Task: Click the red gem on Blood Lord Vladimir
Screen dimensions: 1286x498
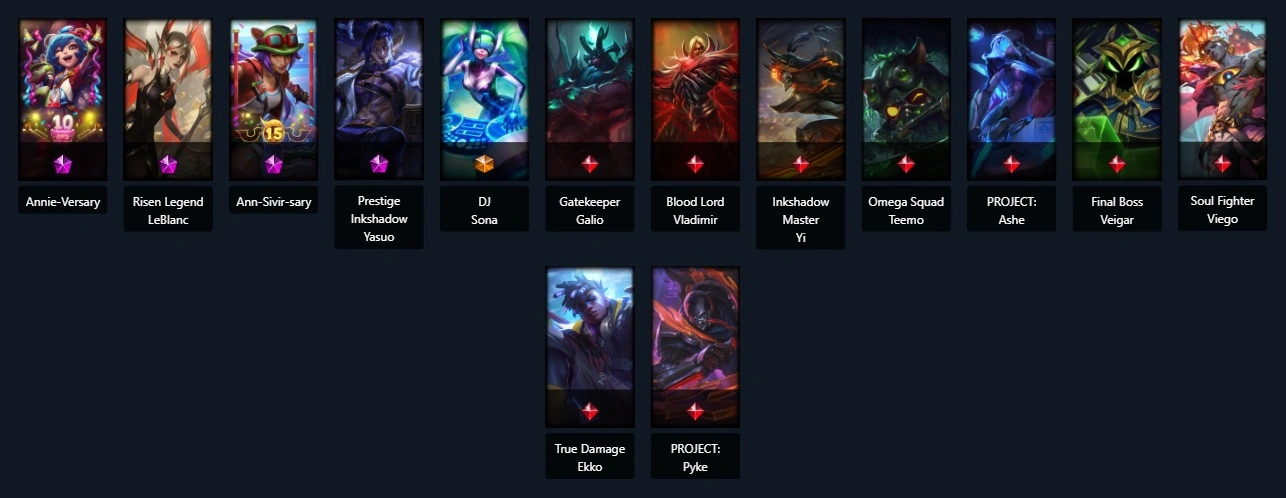Action: click(695, 163)
